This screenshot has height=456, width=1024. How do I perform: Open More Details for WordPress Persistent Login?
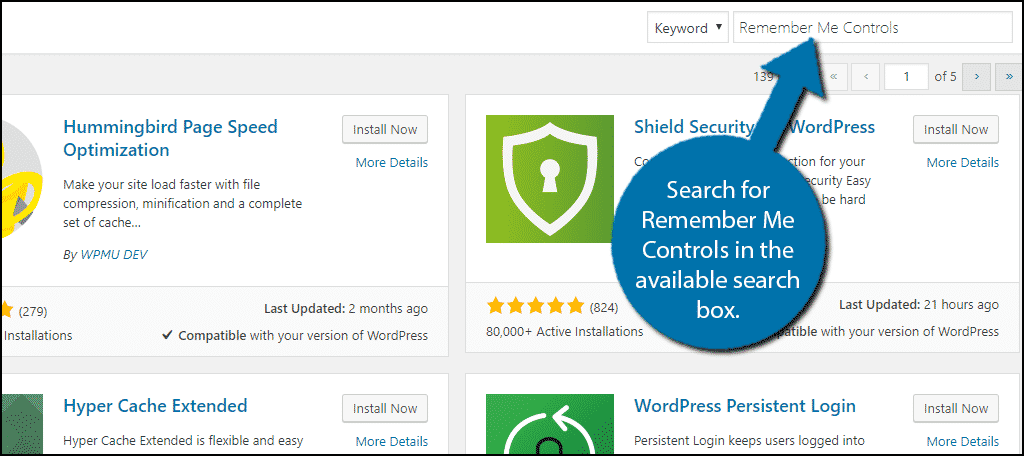point(963,441)
